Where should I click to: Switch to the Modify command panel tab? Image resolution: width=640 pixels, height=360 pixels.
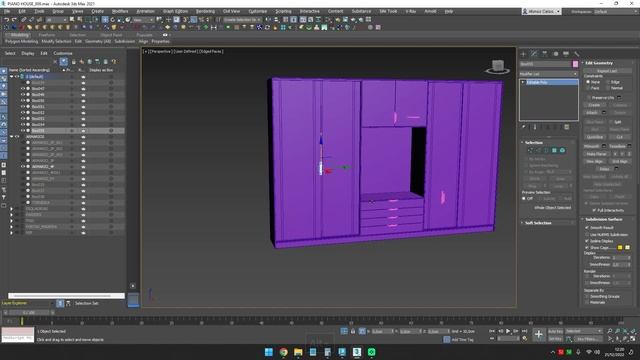pyautogui.click(x=534, y=54)
